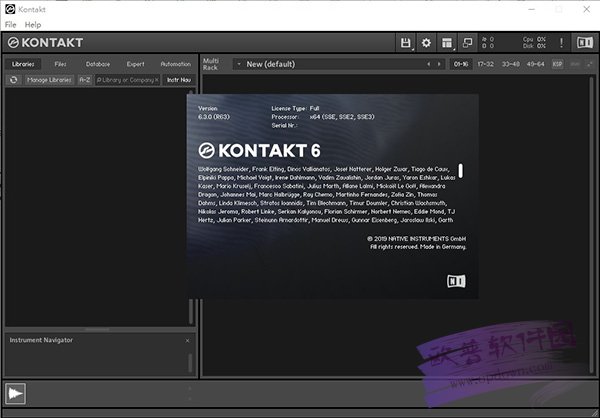Close the Kontakt window

(586, 9)
